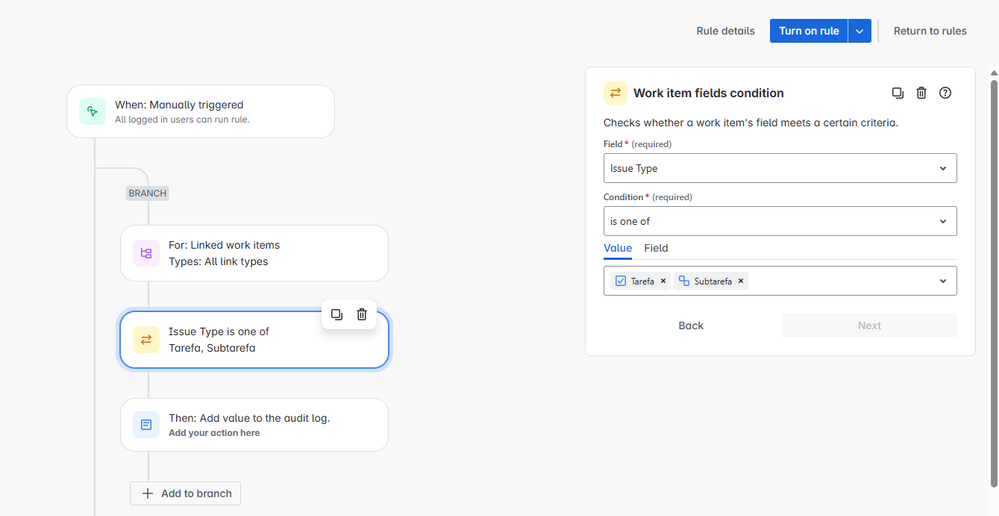Open help for Work item fields condition
This screenshot has width=999, height=516.
945,93
